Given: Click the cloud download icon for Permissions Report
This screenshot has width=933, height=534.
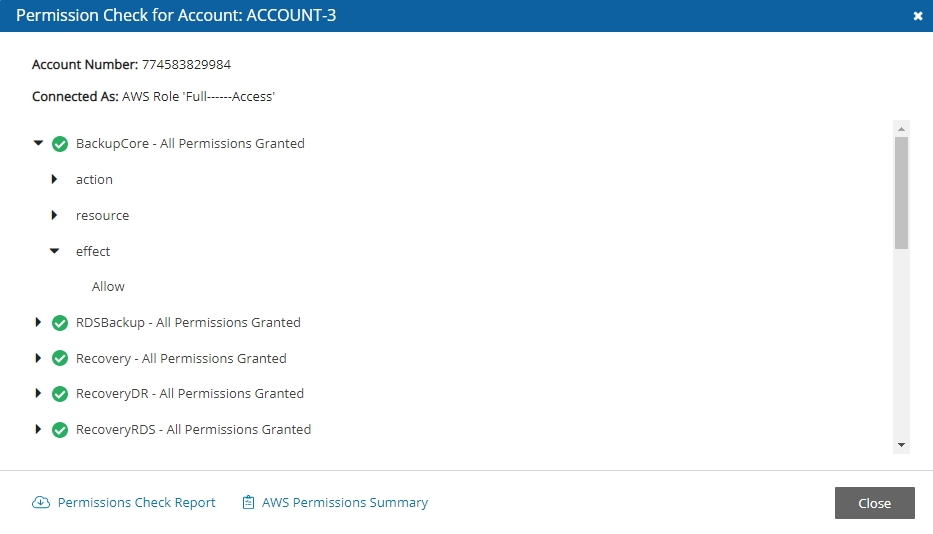Looking at the screenshot, I should [41, 503].
